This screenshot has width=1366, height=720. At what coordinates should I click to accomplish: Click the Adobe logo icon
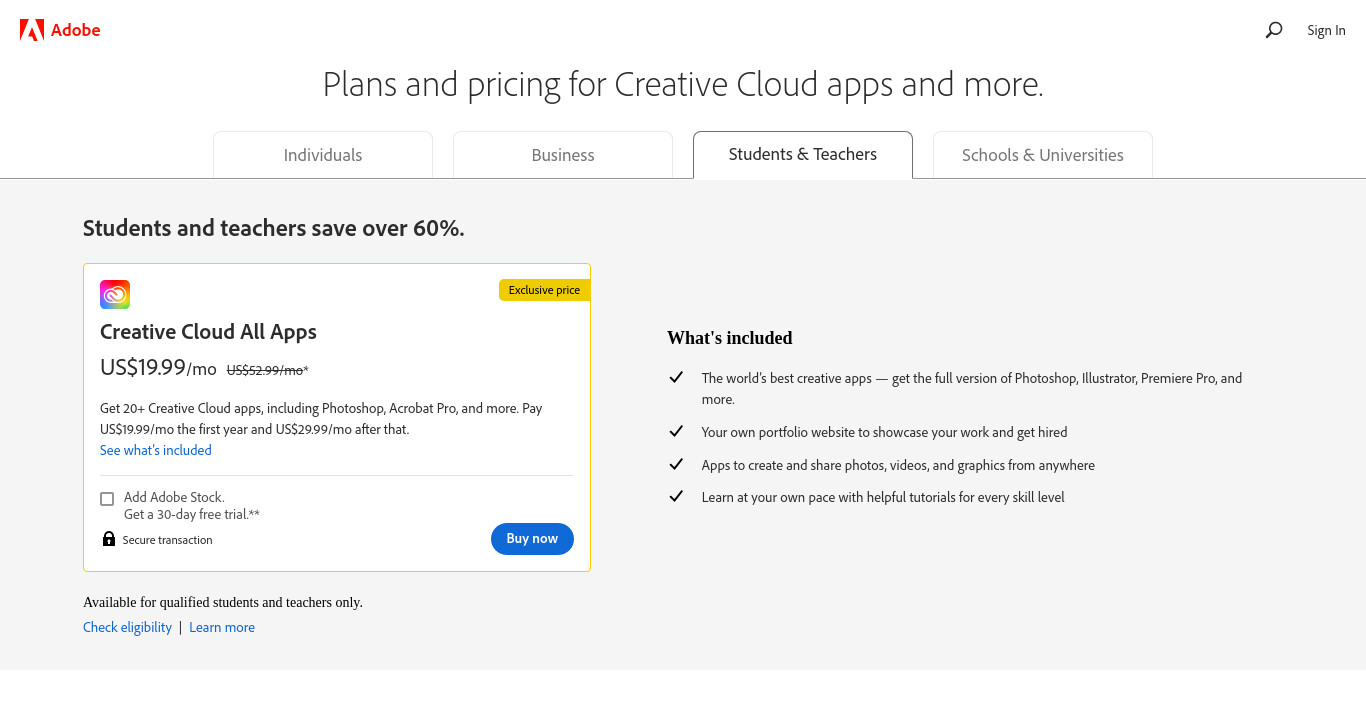(32, 30)
